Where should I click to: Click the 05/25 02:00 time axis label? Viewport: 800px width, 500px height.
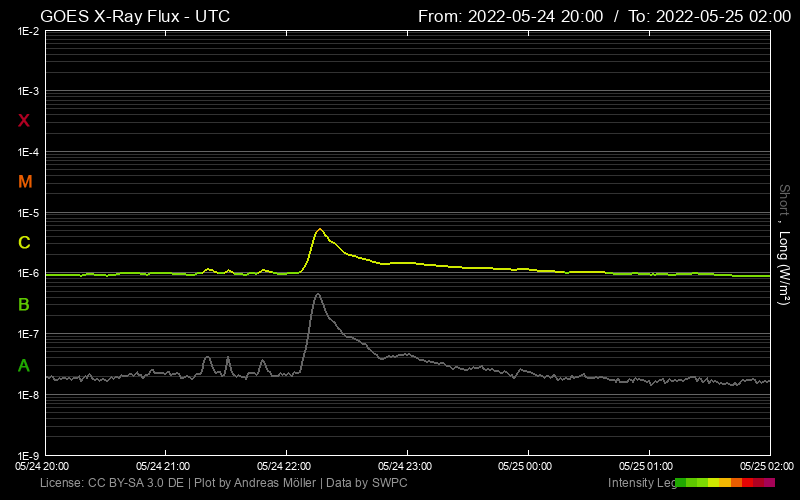pyautogui.click(x=767, y=466)
